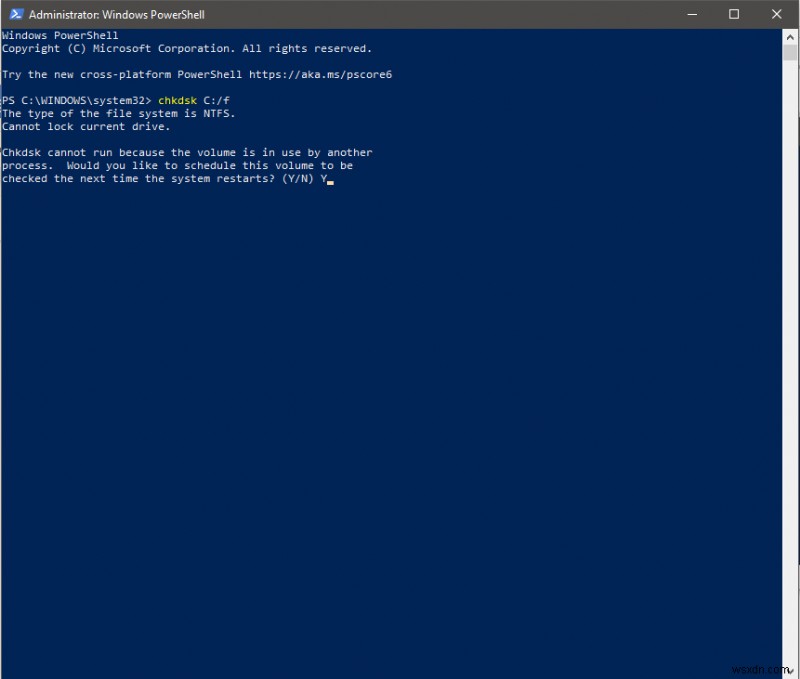Click the yellow "chkdsk" command text
This screenshot has width=800, height=679.
pos(177,101)
